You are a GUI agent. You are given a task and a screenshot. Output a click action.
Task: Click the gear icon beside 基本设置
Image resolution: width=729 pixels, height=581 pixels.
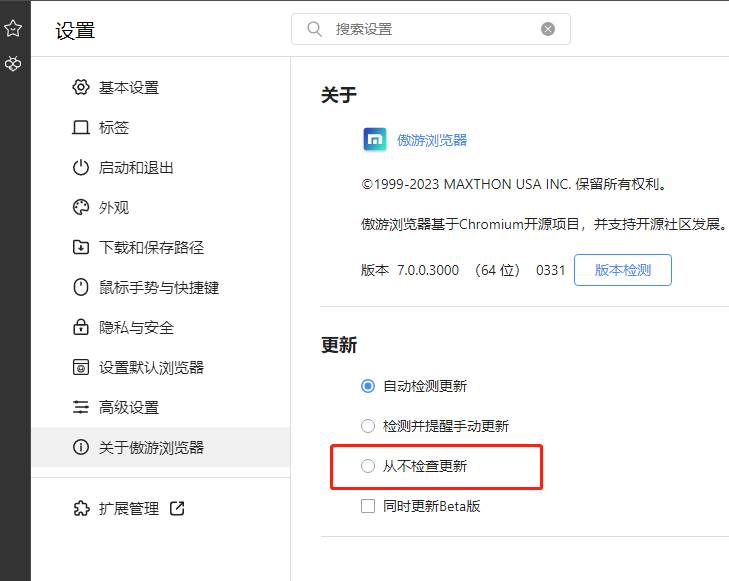81,87
